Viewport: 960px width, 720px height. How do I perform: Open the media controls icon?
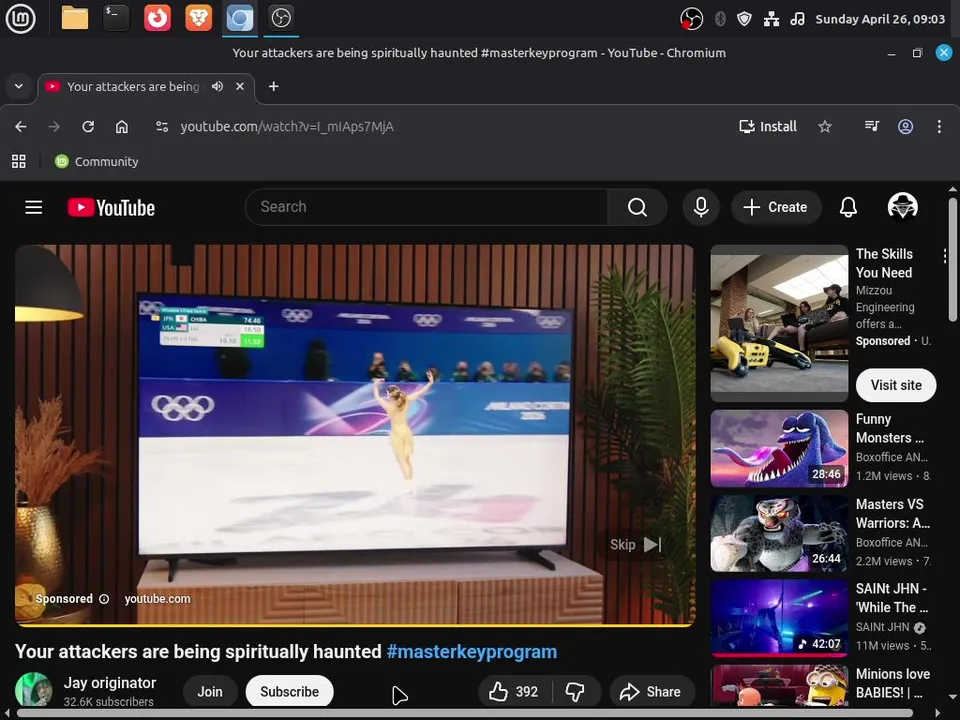pos(871,126)
